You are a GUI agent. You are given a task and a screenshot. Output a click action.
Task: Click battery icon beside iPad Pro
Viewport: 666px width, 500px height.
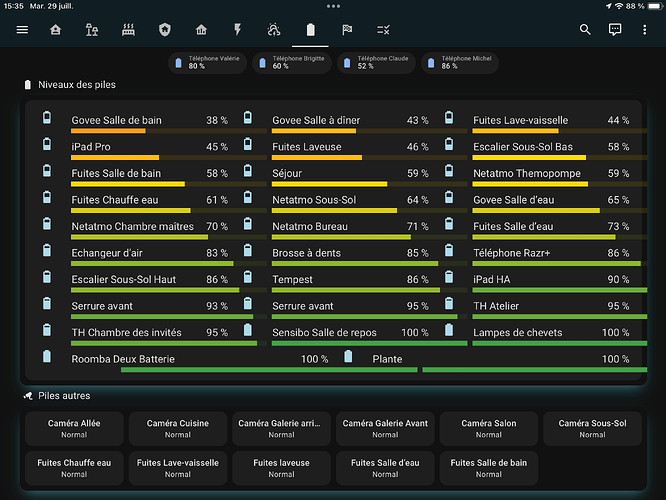coord(47,144)
